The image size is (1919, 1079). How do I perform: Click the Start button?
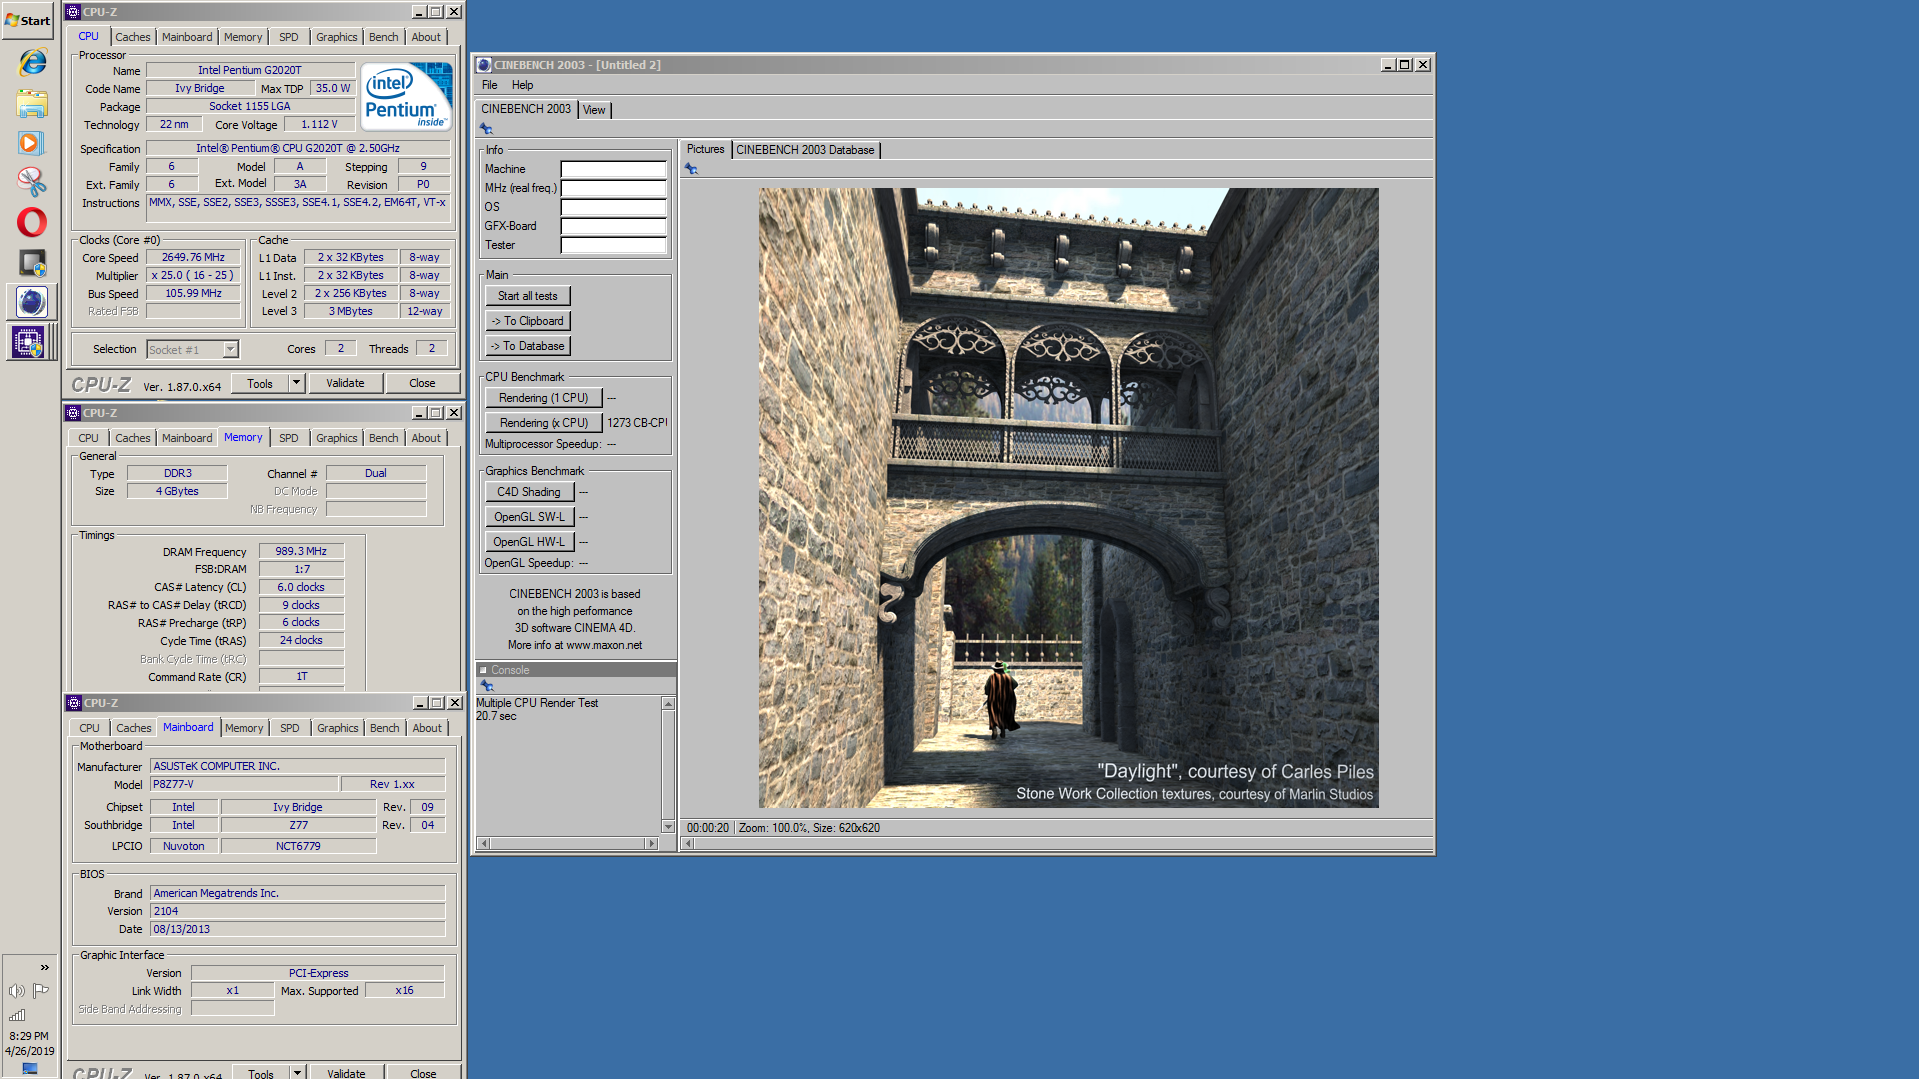coord(28,20)
